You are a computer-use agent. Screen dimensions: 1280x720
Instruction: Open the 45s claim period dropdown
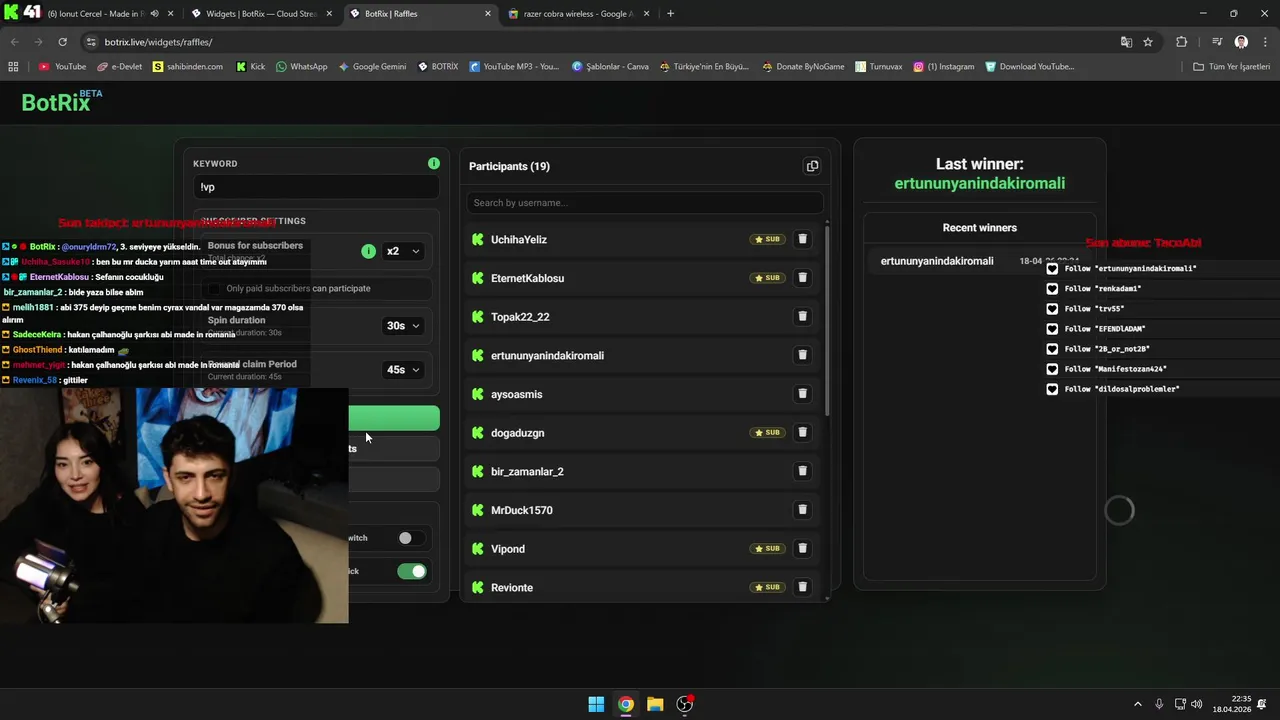click(x=404, y=369)
